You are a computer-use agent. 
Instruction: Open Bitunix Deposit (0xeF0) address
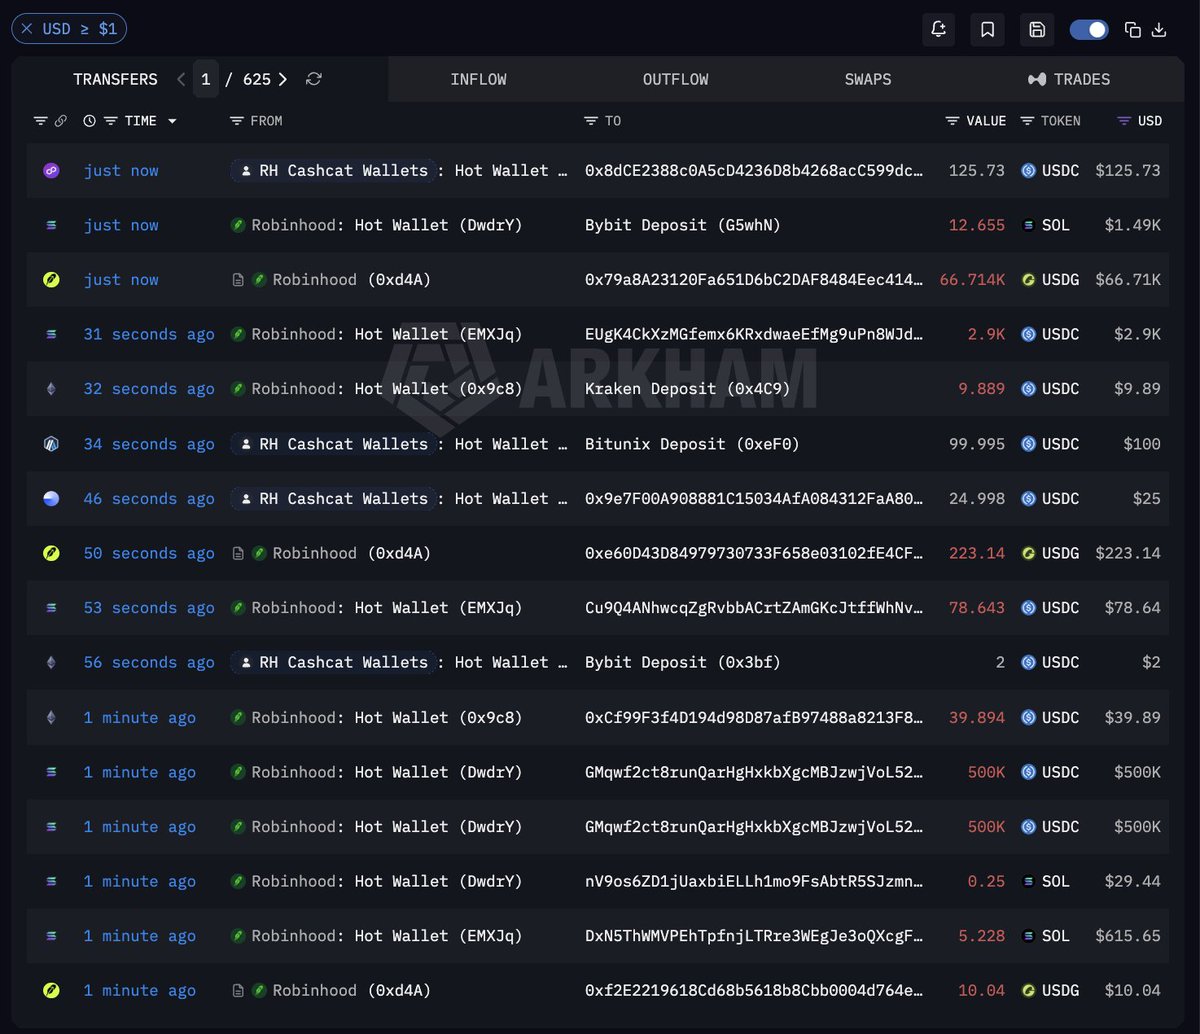tap(692, 444)
